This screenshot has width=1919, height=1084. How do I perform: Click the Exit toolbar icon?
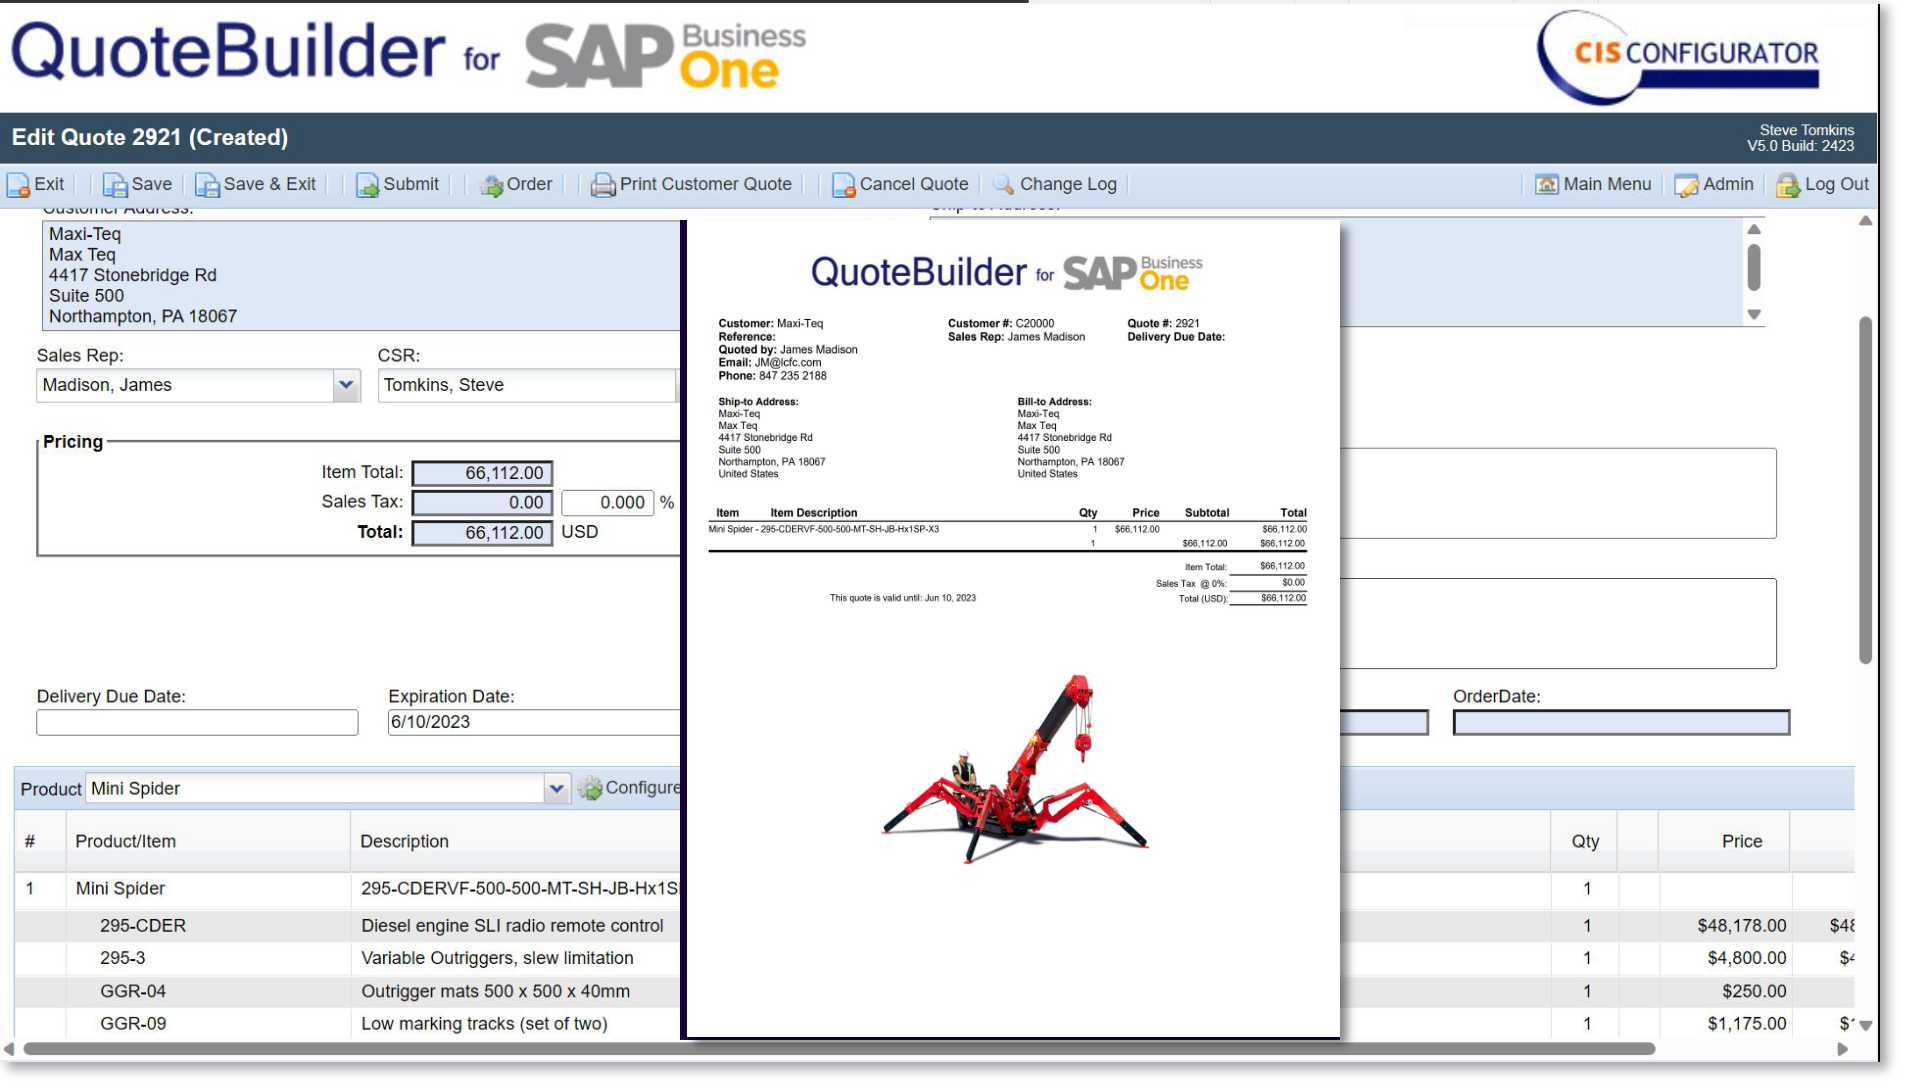tap(18, 185)
